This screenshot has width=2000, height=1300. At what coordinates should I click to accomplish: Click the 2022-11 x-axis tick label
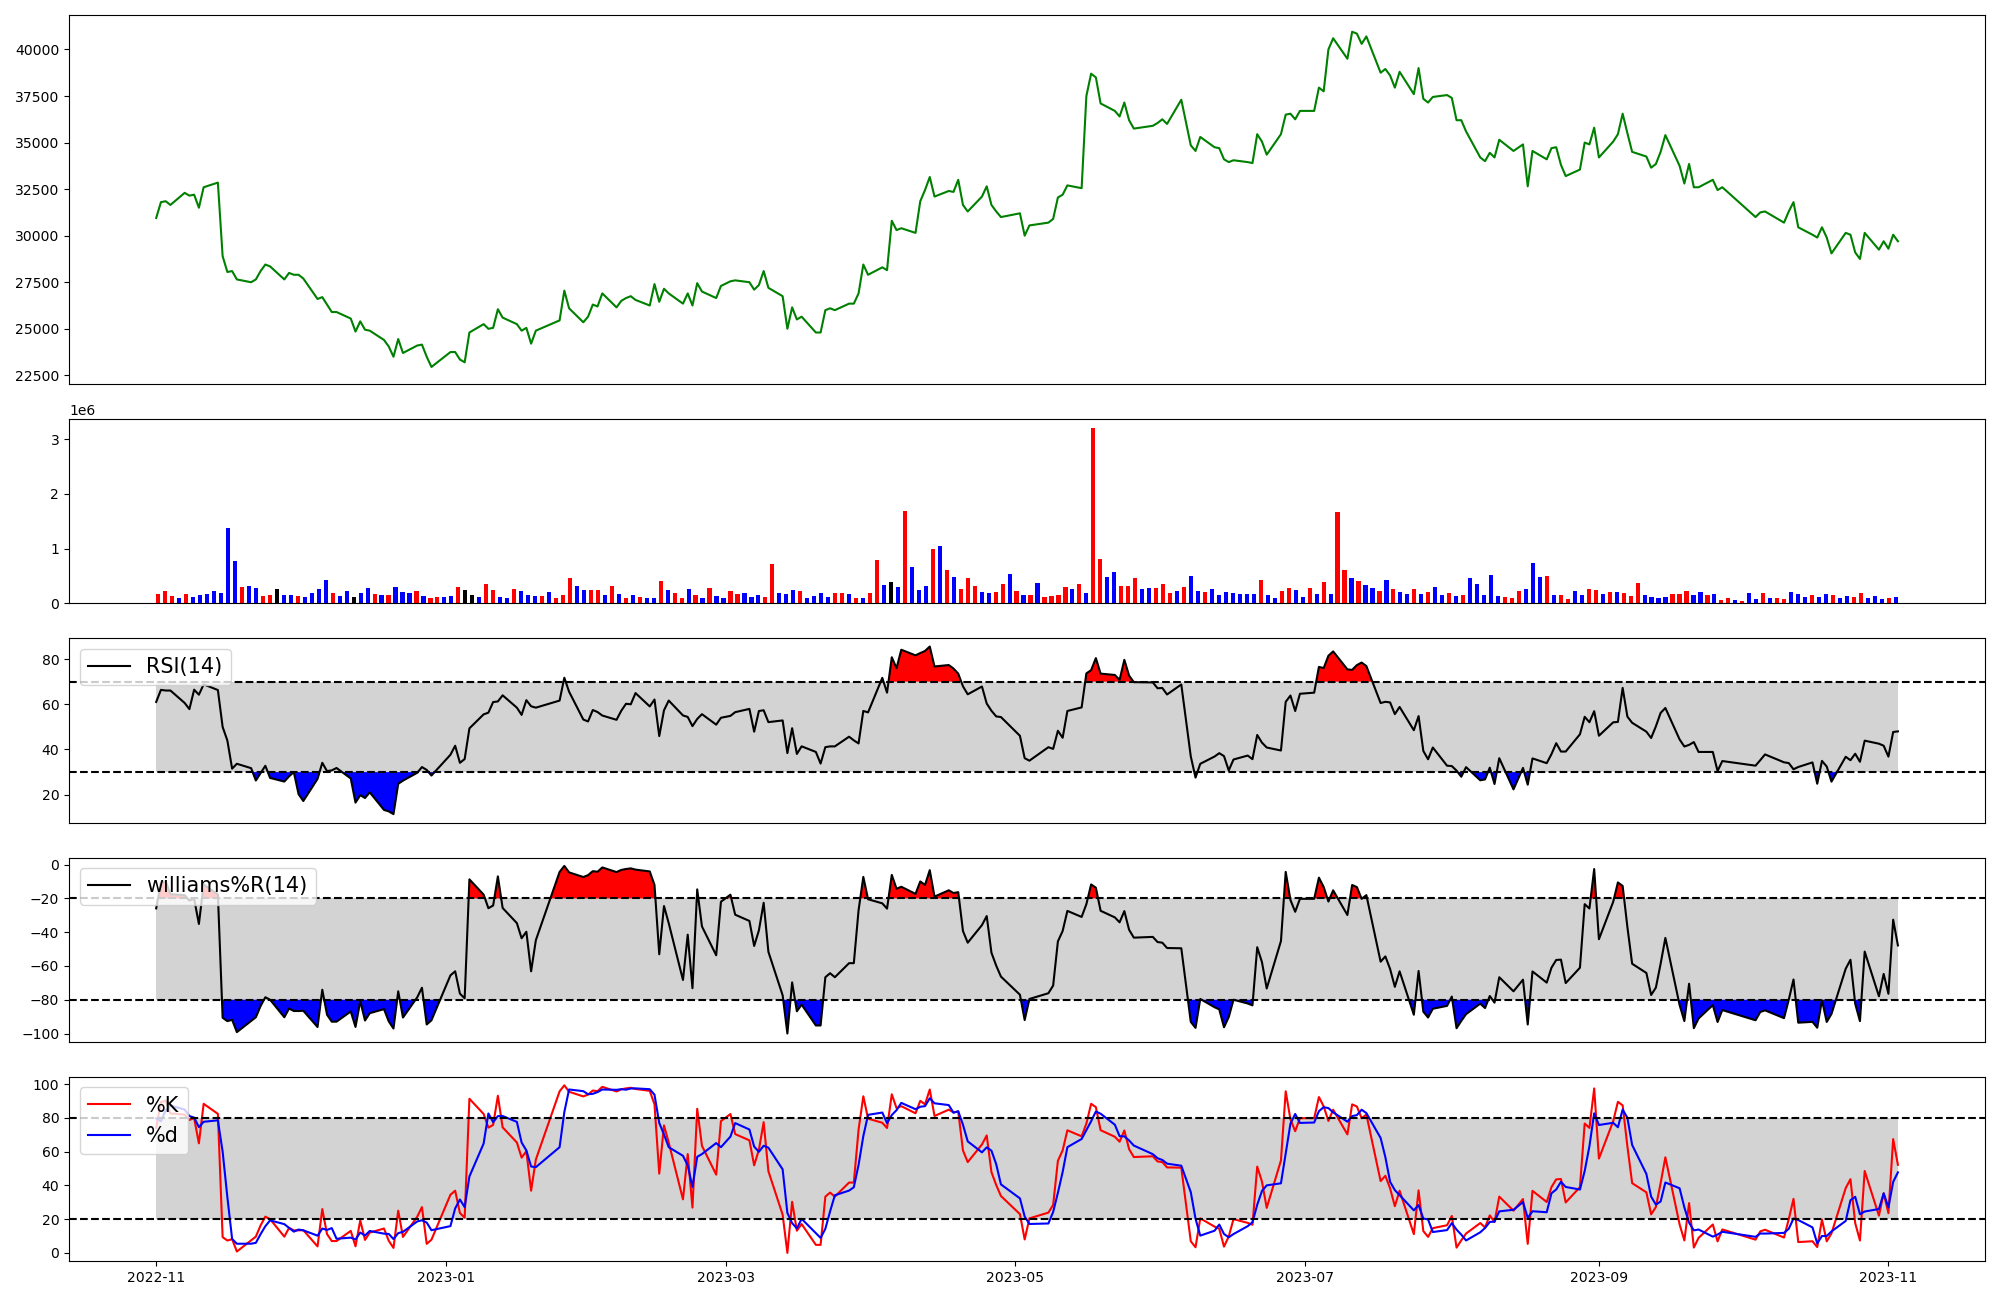point(156,1277)
